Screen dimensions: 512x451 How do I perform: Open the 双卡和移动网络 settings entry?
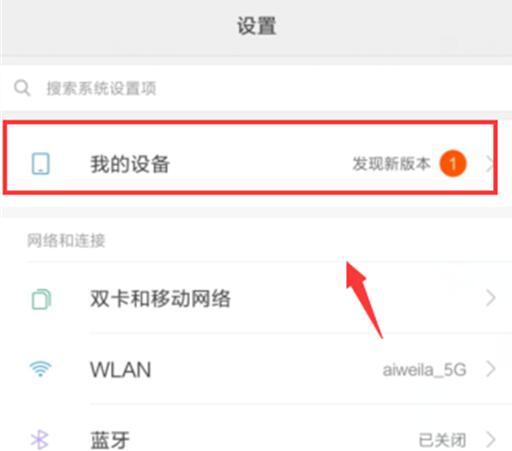(x=256, y=298)
